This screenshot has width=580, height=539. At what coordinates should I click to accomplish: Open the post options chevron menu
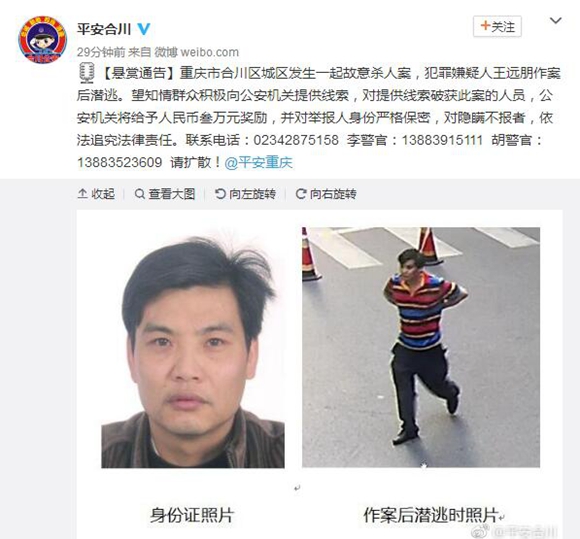[x=556, y=21]
